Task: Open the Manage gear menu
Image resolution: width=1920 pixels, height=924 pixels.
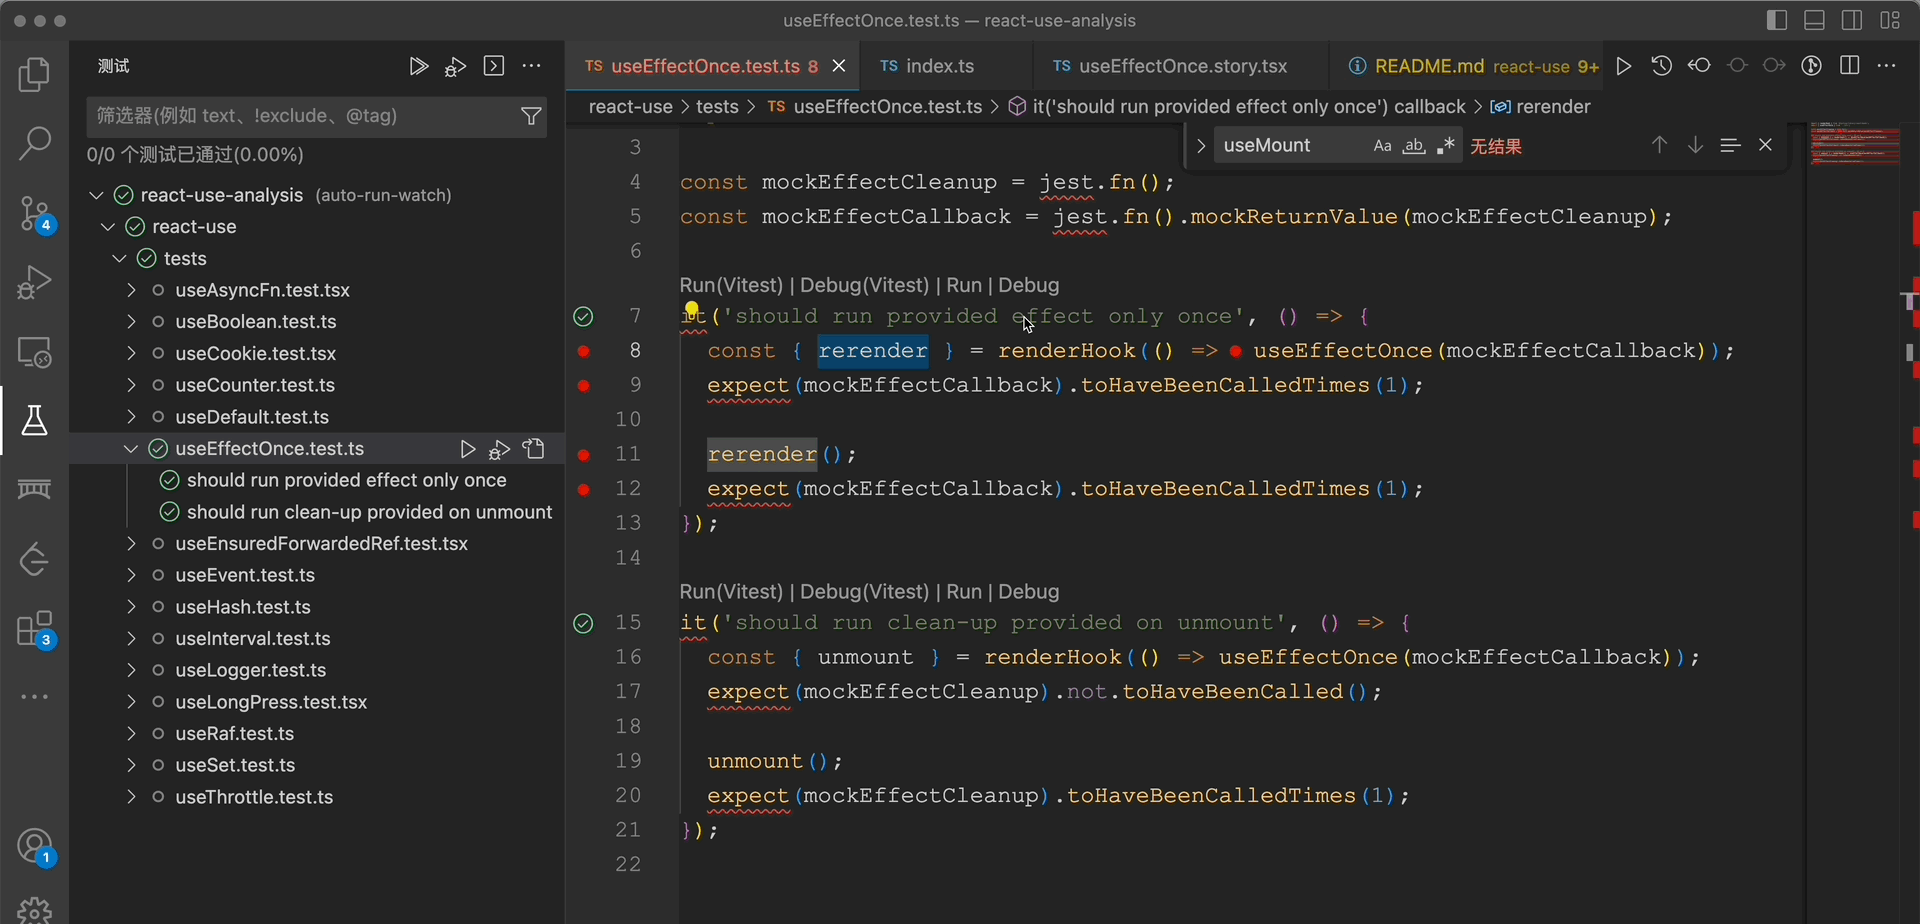Action: tap(35, 909)
